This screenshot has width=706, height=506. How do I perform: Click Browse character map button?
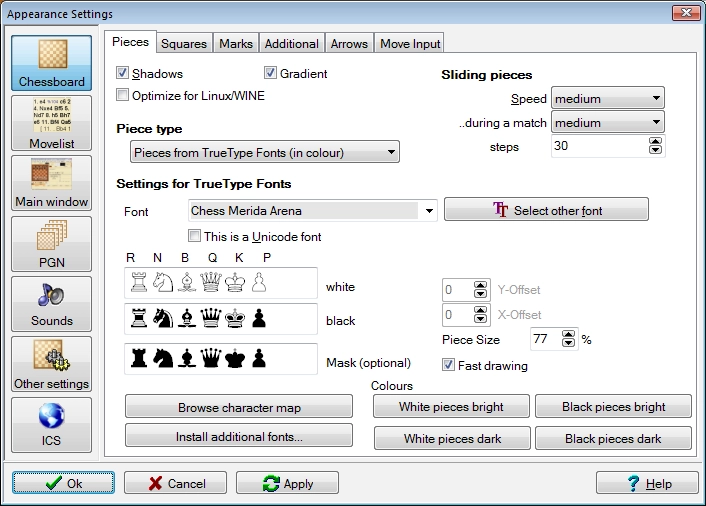coord(239,407)
